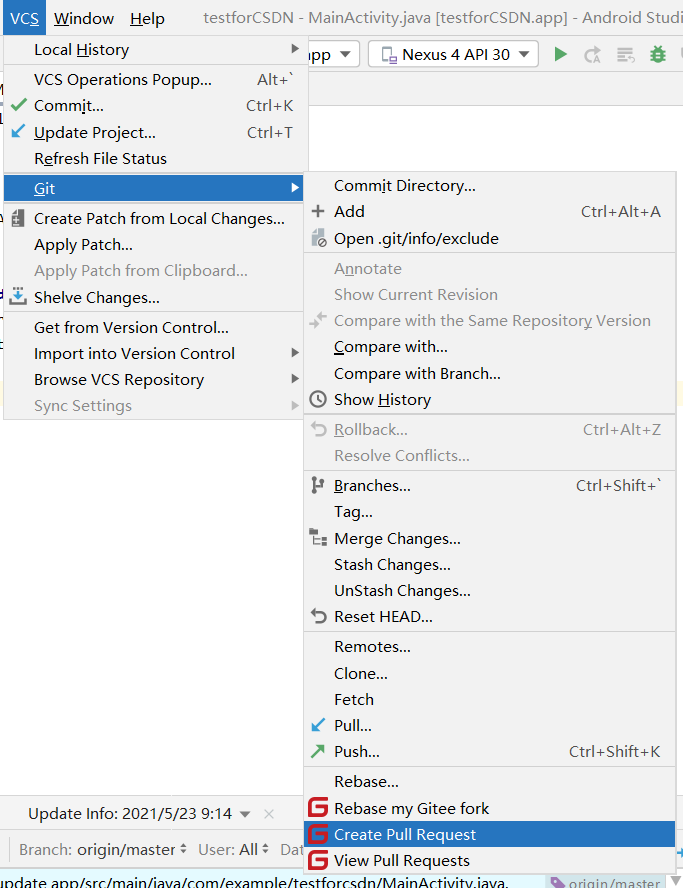Choose Get from Version Control

[x=154, y=327]
